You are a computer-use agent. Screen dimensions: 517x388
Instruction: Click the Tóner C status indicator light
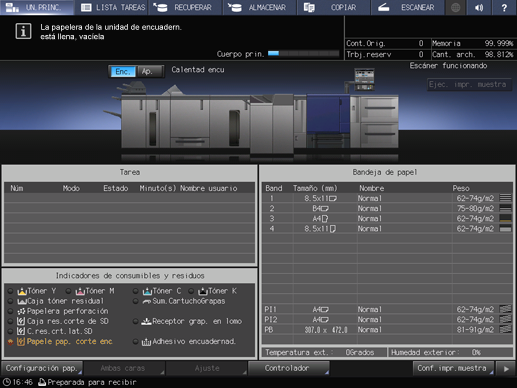[x=135, y=291]
